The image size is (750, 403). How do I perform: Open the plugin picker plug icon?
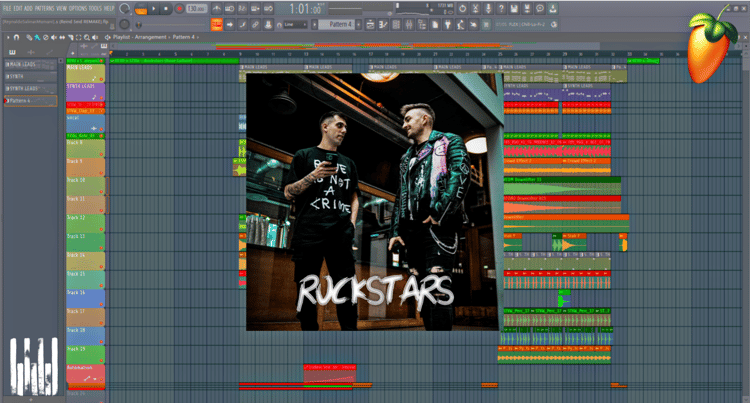tap(448, 25)
